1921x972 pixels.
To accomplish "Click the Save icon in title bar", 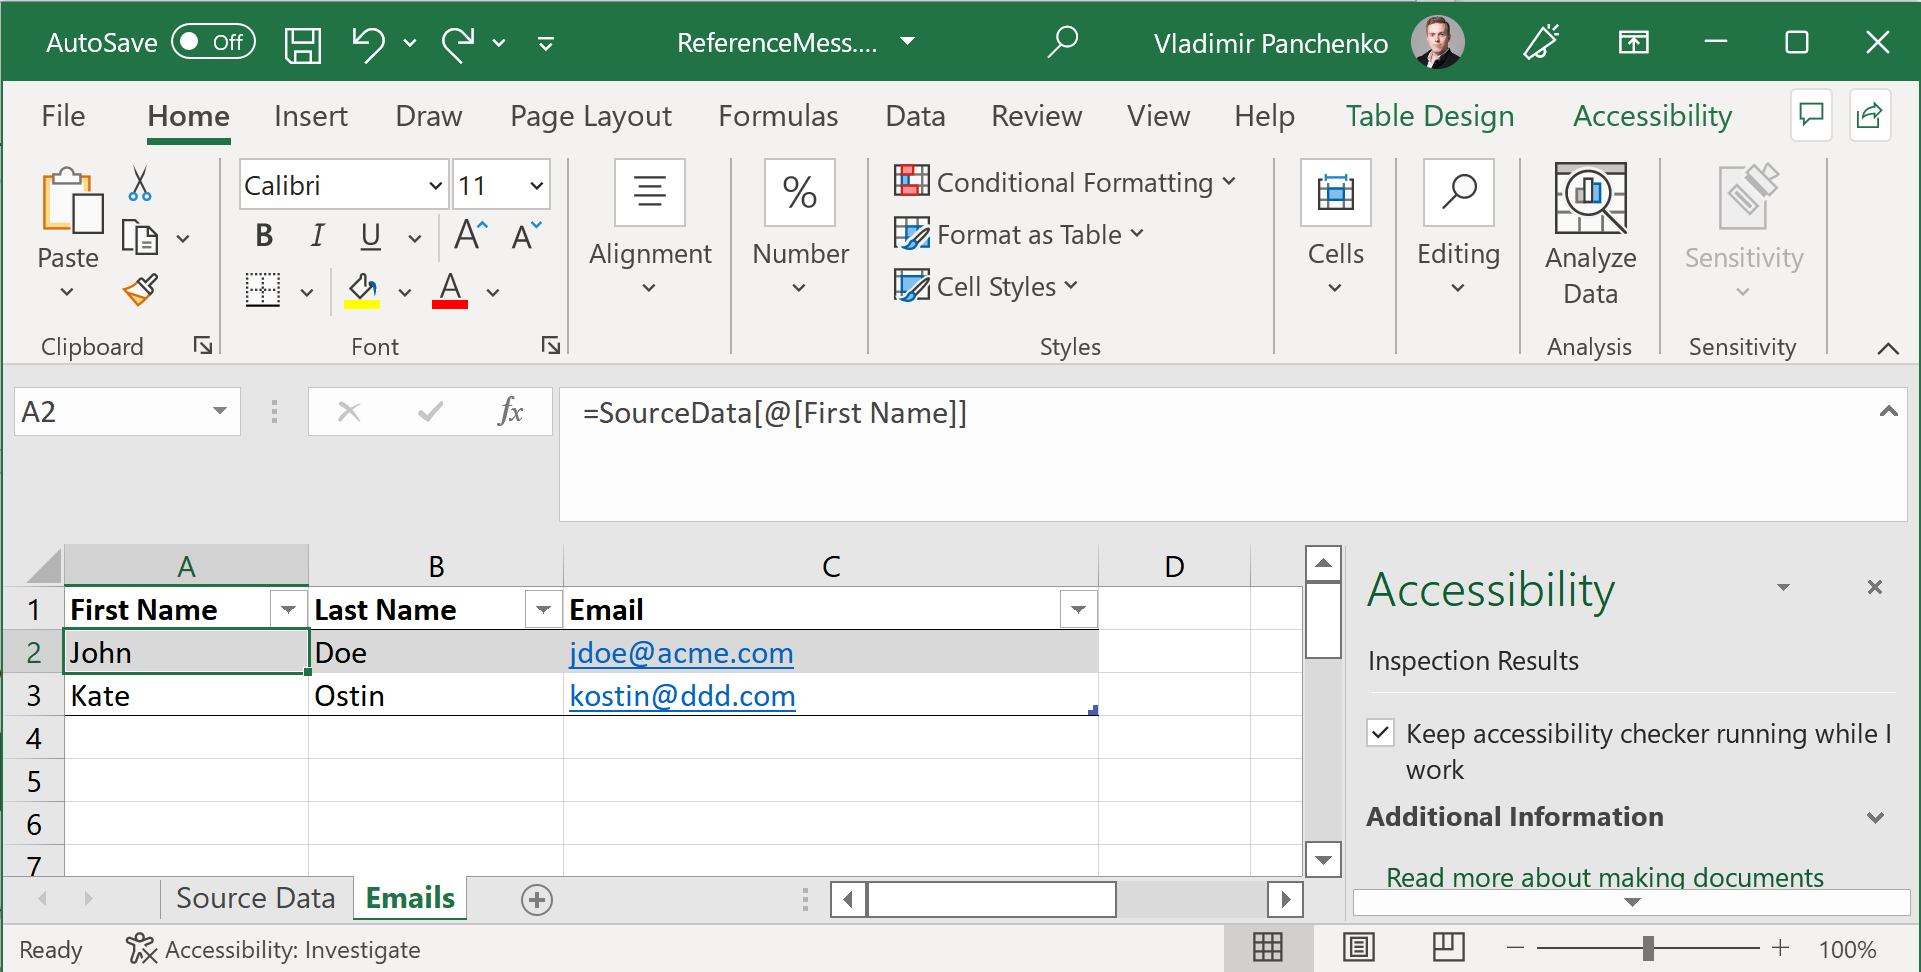I will pos(302,44).
